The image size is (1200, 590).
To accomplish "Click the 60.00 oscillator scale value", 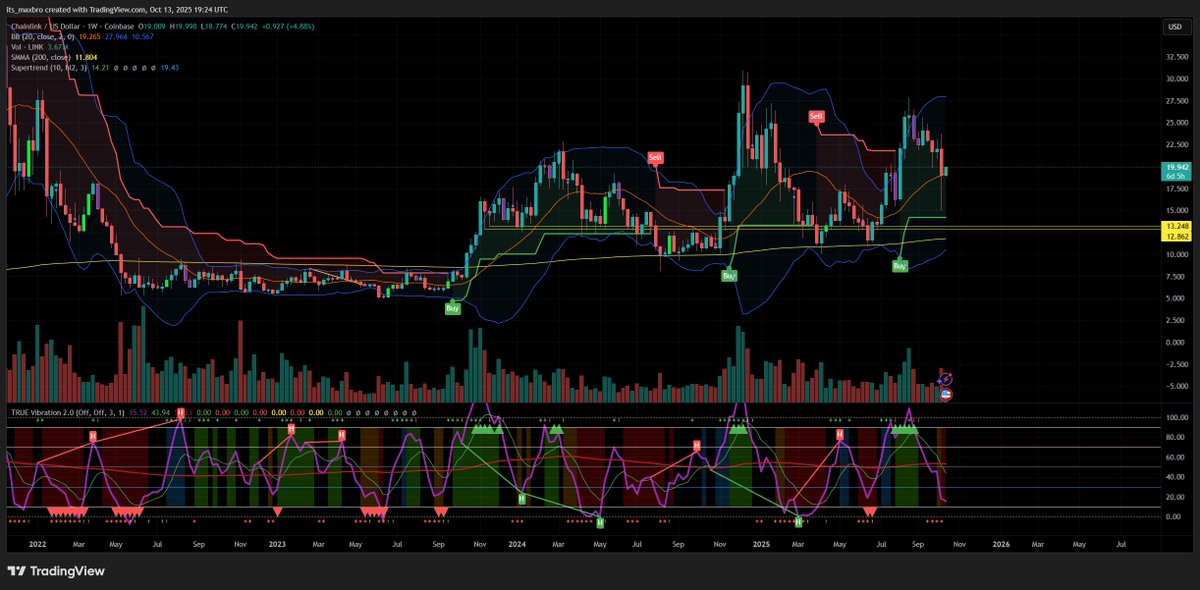I will point(1176,457).
